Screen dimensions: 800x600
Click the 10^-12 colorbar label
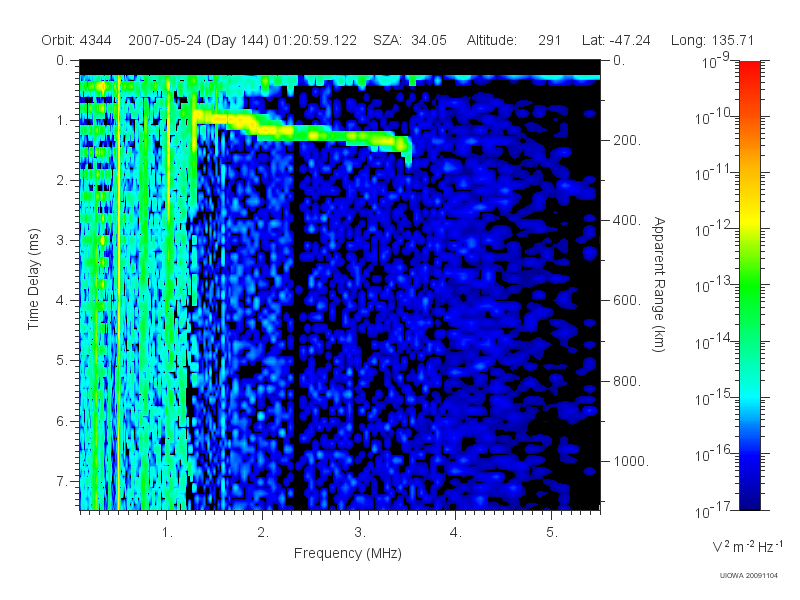(x=712, y=230)
